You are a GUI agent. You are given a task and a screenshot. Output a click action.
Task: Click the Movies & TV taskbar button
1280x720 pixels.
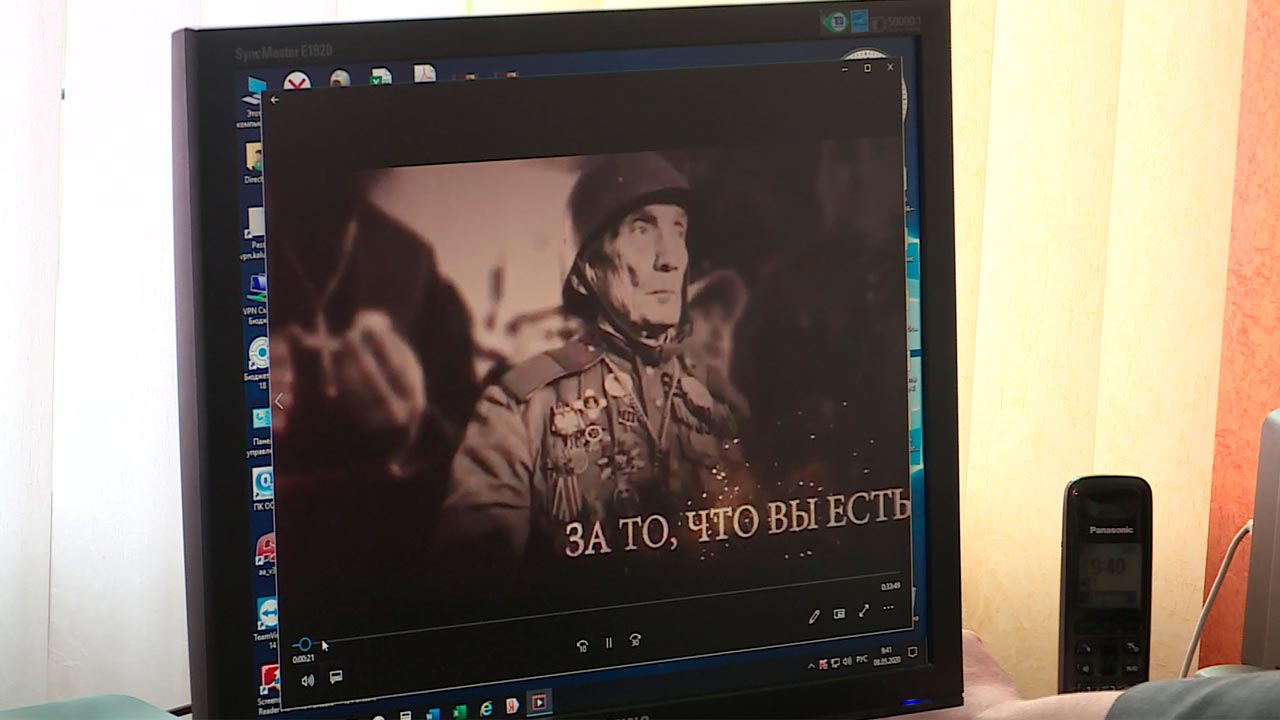538,702
